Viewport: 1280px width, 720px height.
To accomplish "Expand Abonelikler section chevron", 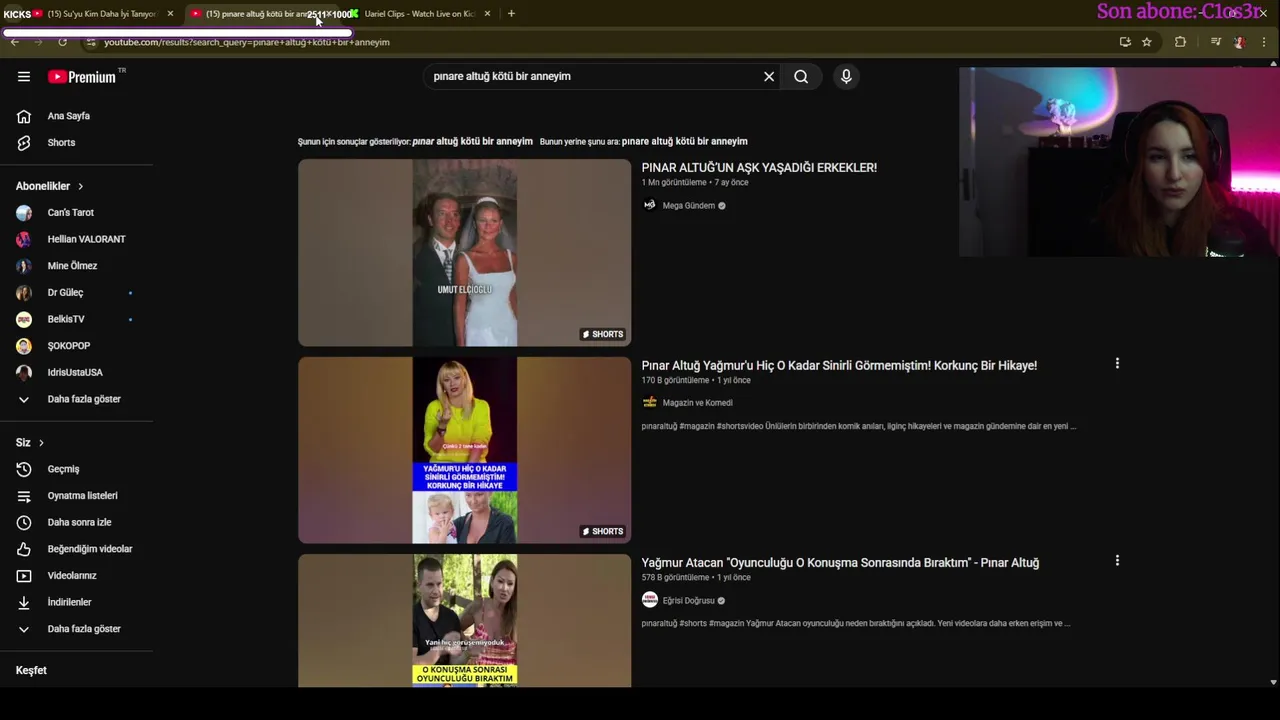I will click(x=80, y=186).
